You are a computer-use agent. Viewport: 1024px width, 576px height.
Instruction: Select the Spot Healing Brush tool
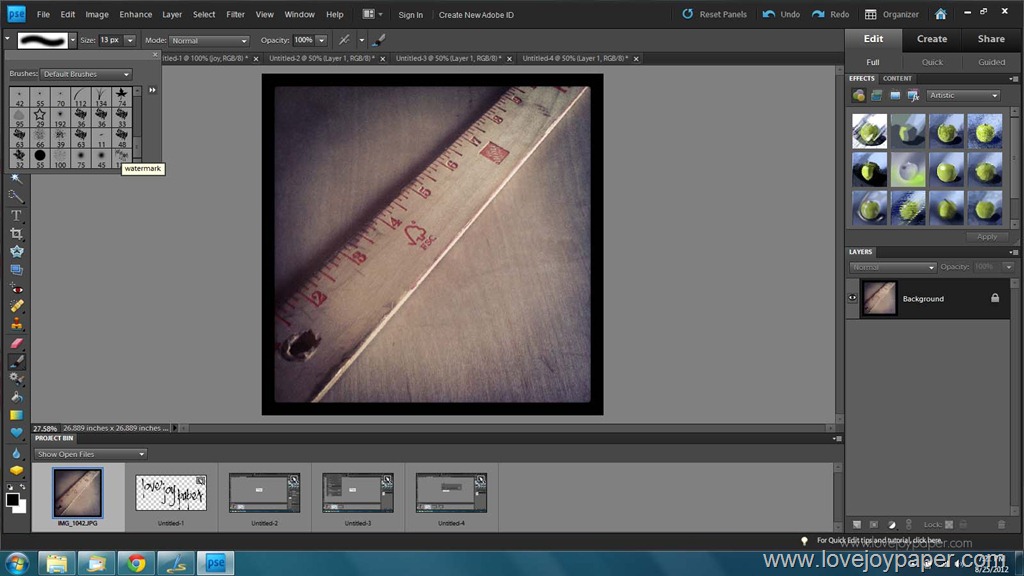[x=16, y=306]
